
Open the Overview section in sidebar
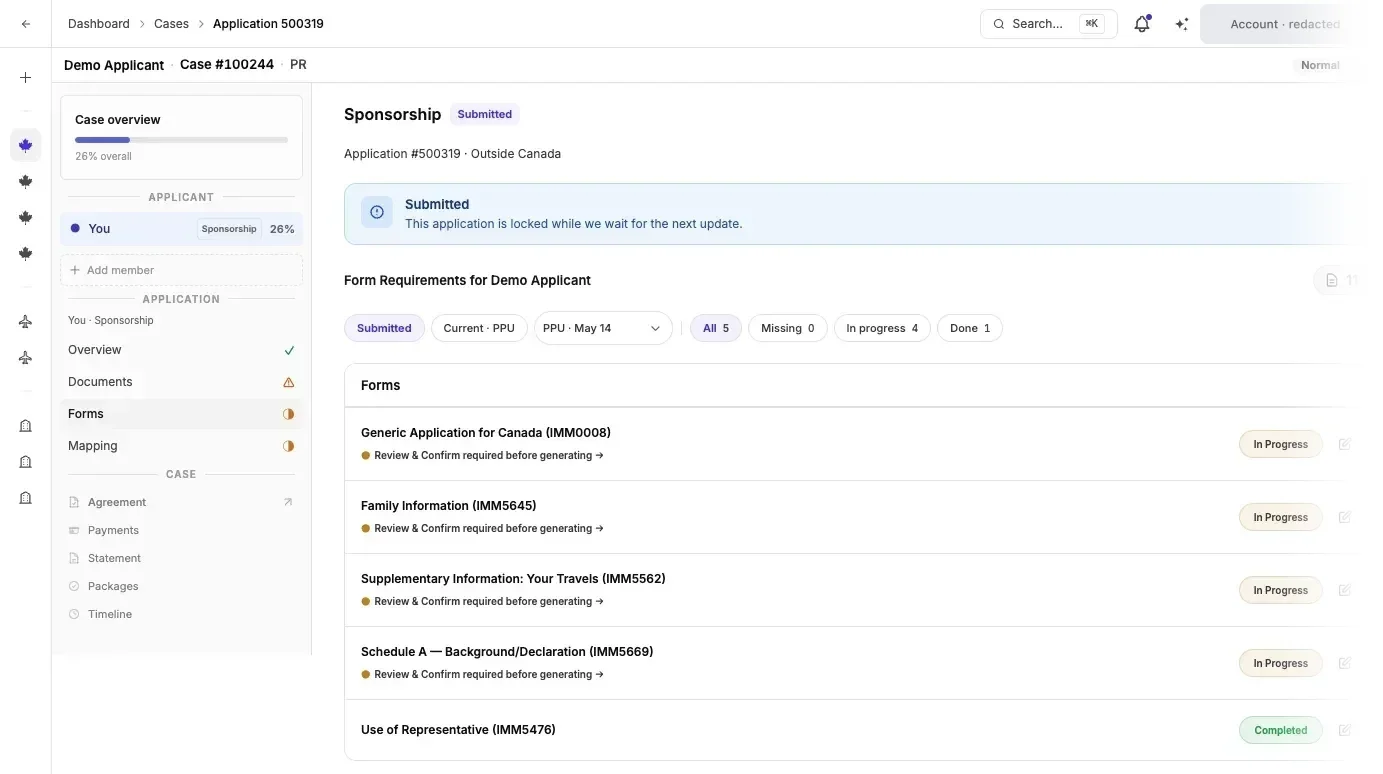point(181,350)
